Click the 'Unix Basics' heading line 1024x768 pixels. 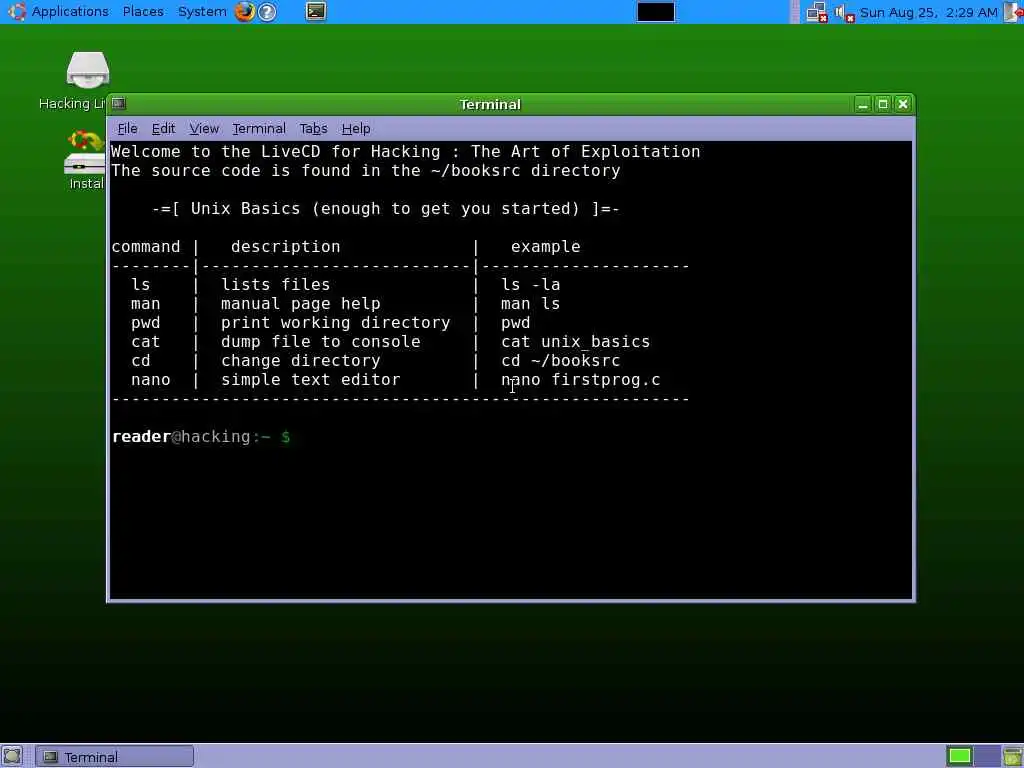click(x=385, y=209)
